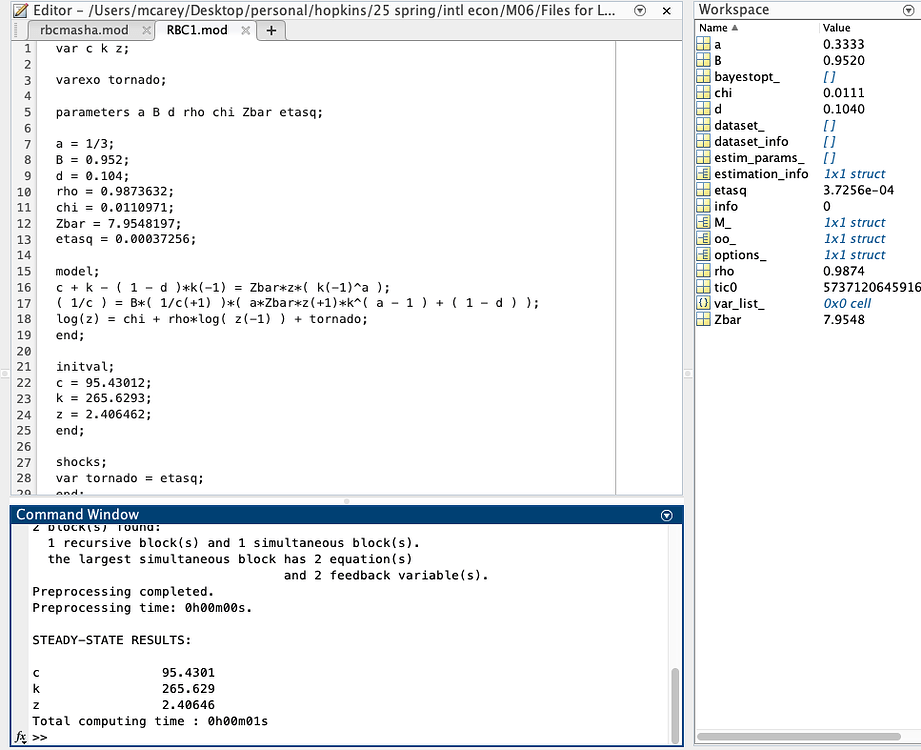The height and width of the screenshot is (750, 921).
Task: Click line number 15 in the editor gutter
Action: [x=23, y=271]
